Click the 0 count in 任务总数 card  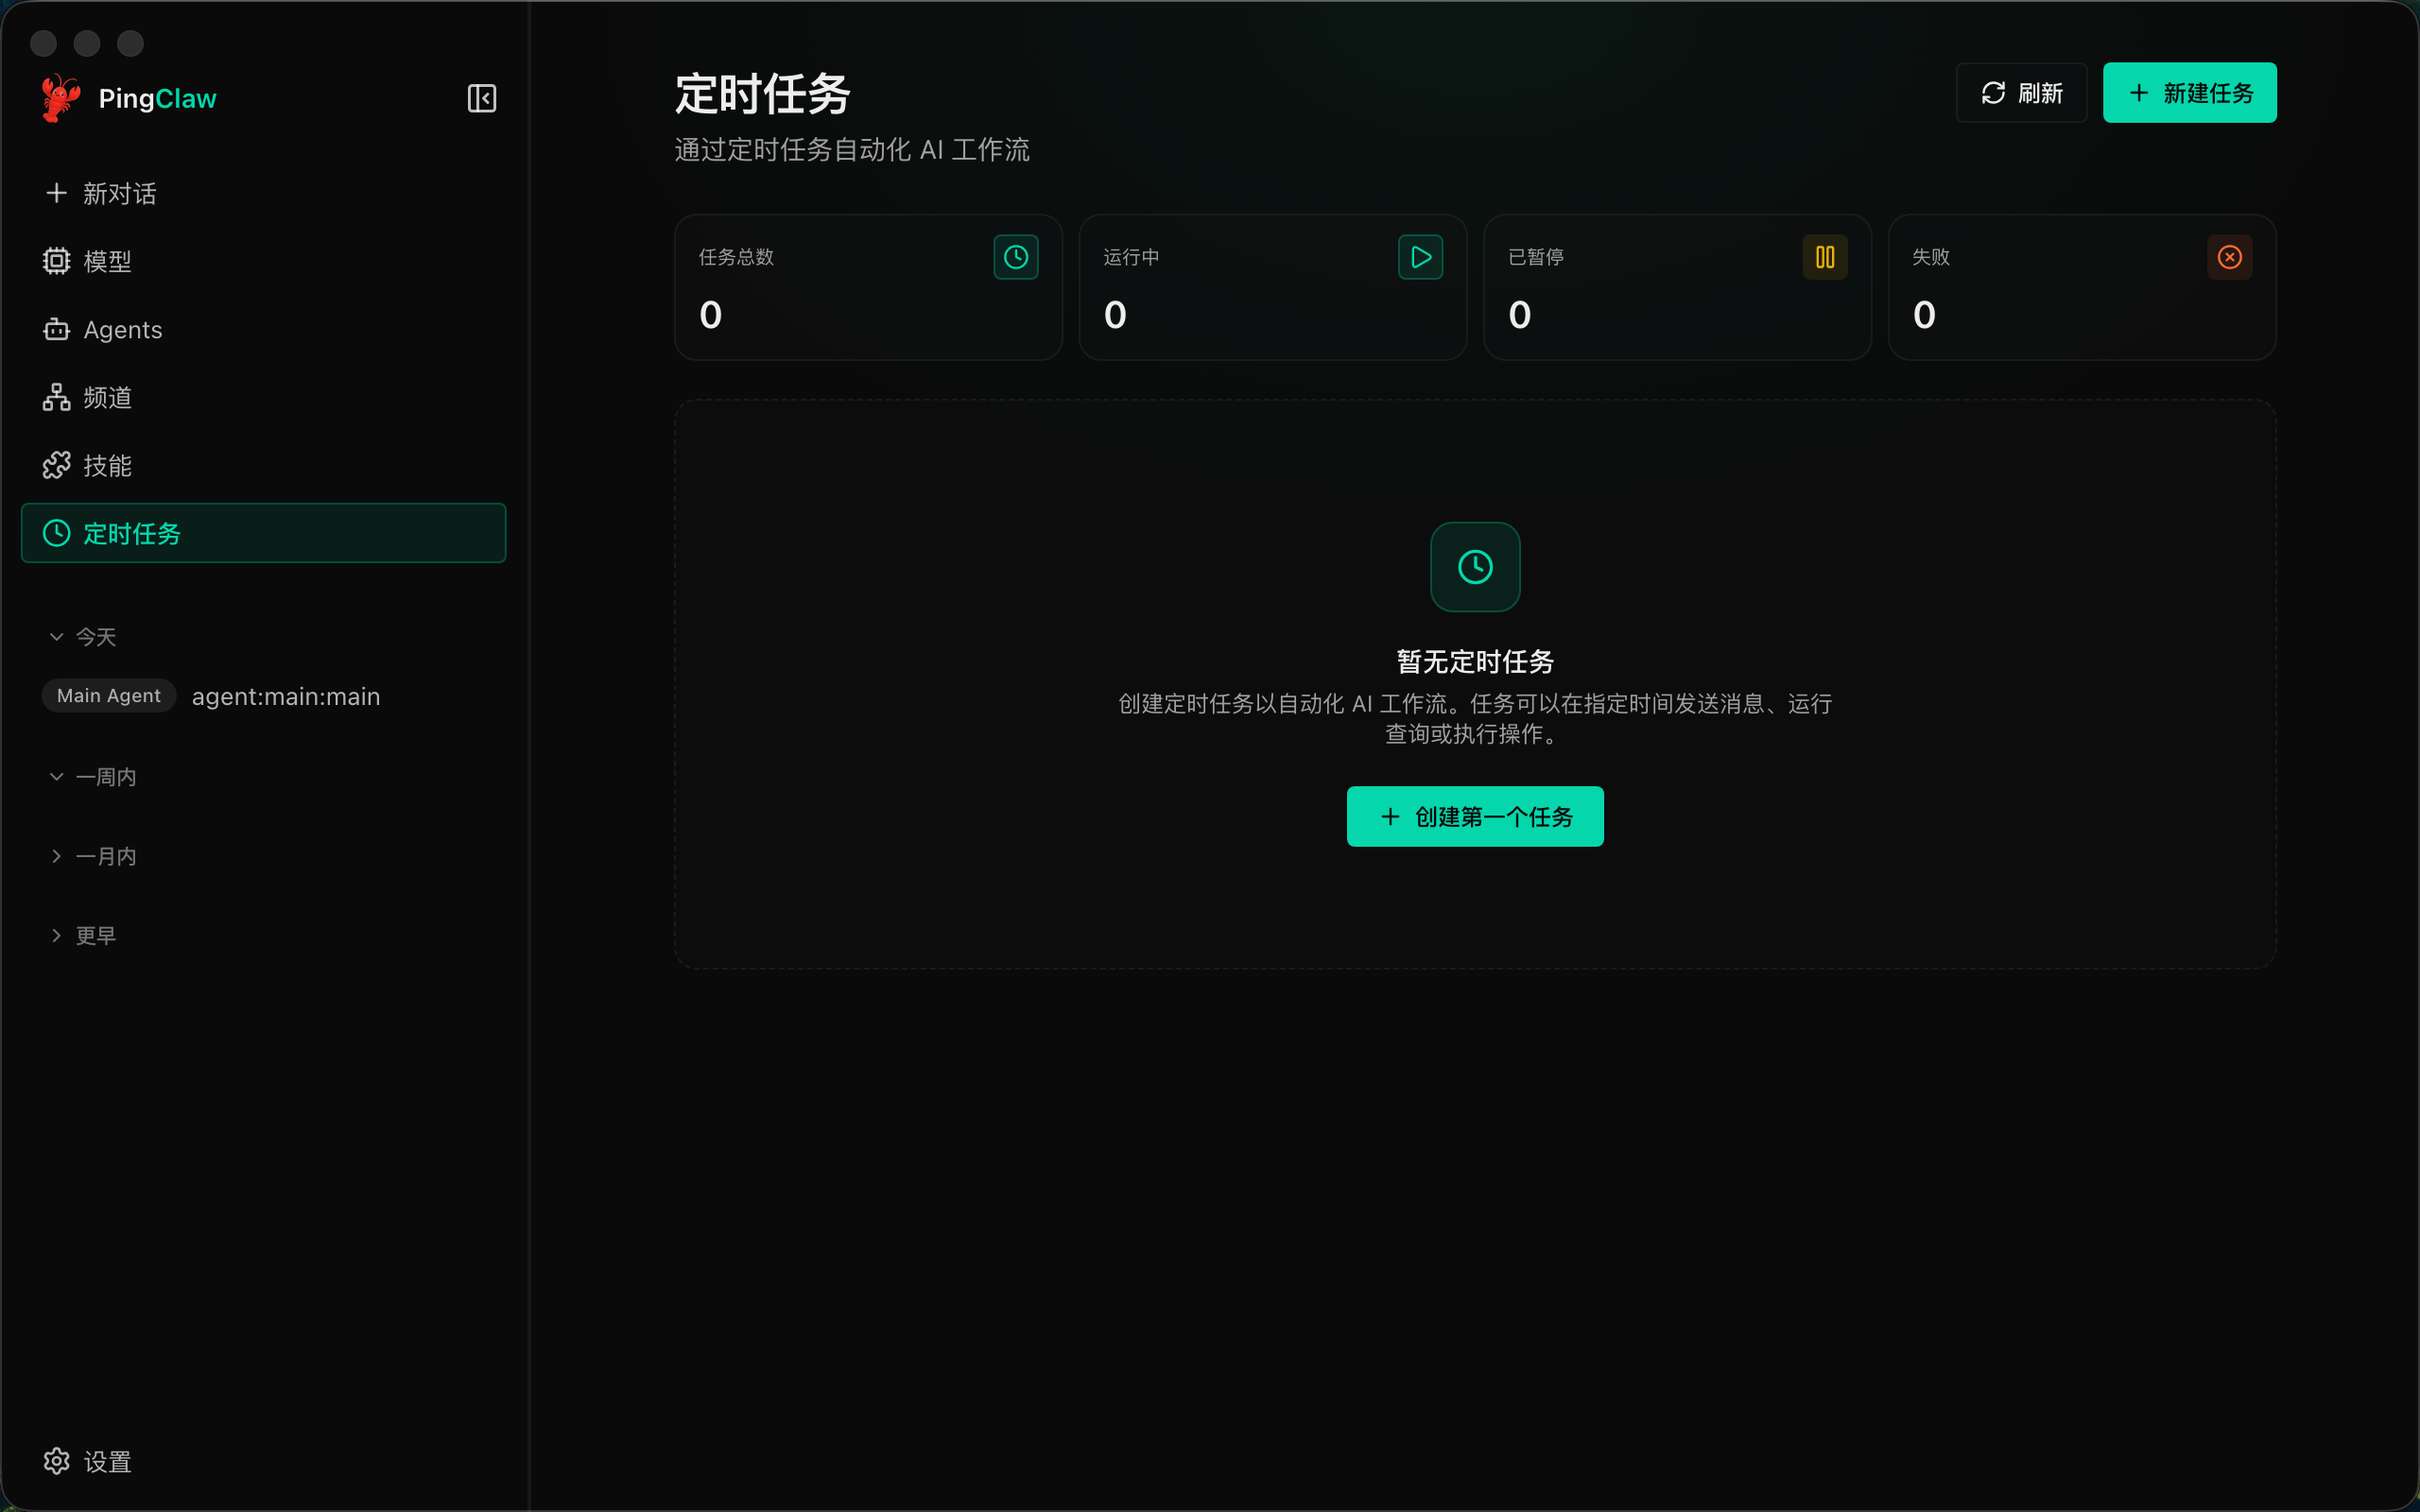710,315
